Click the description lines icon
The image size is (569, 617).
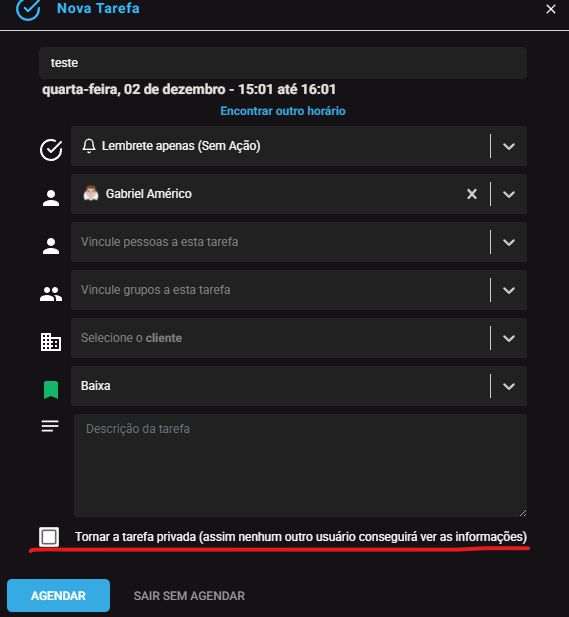[x=50, y=426]
